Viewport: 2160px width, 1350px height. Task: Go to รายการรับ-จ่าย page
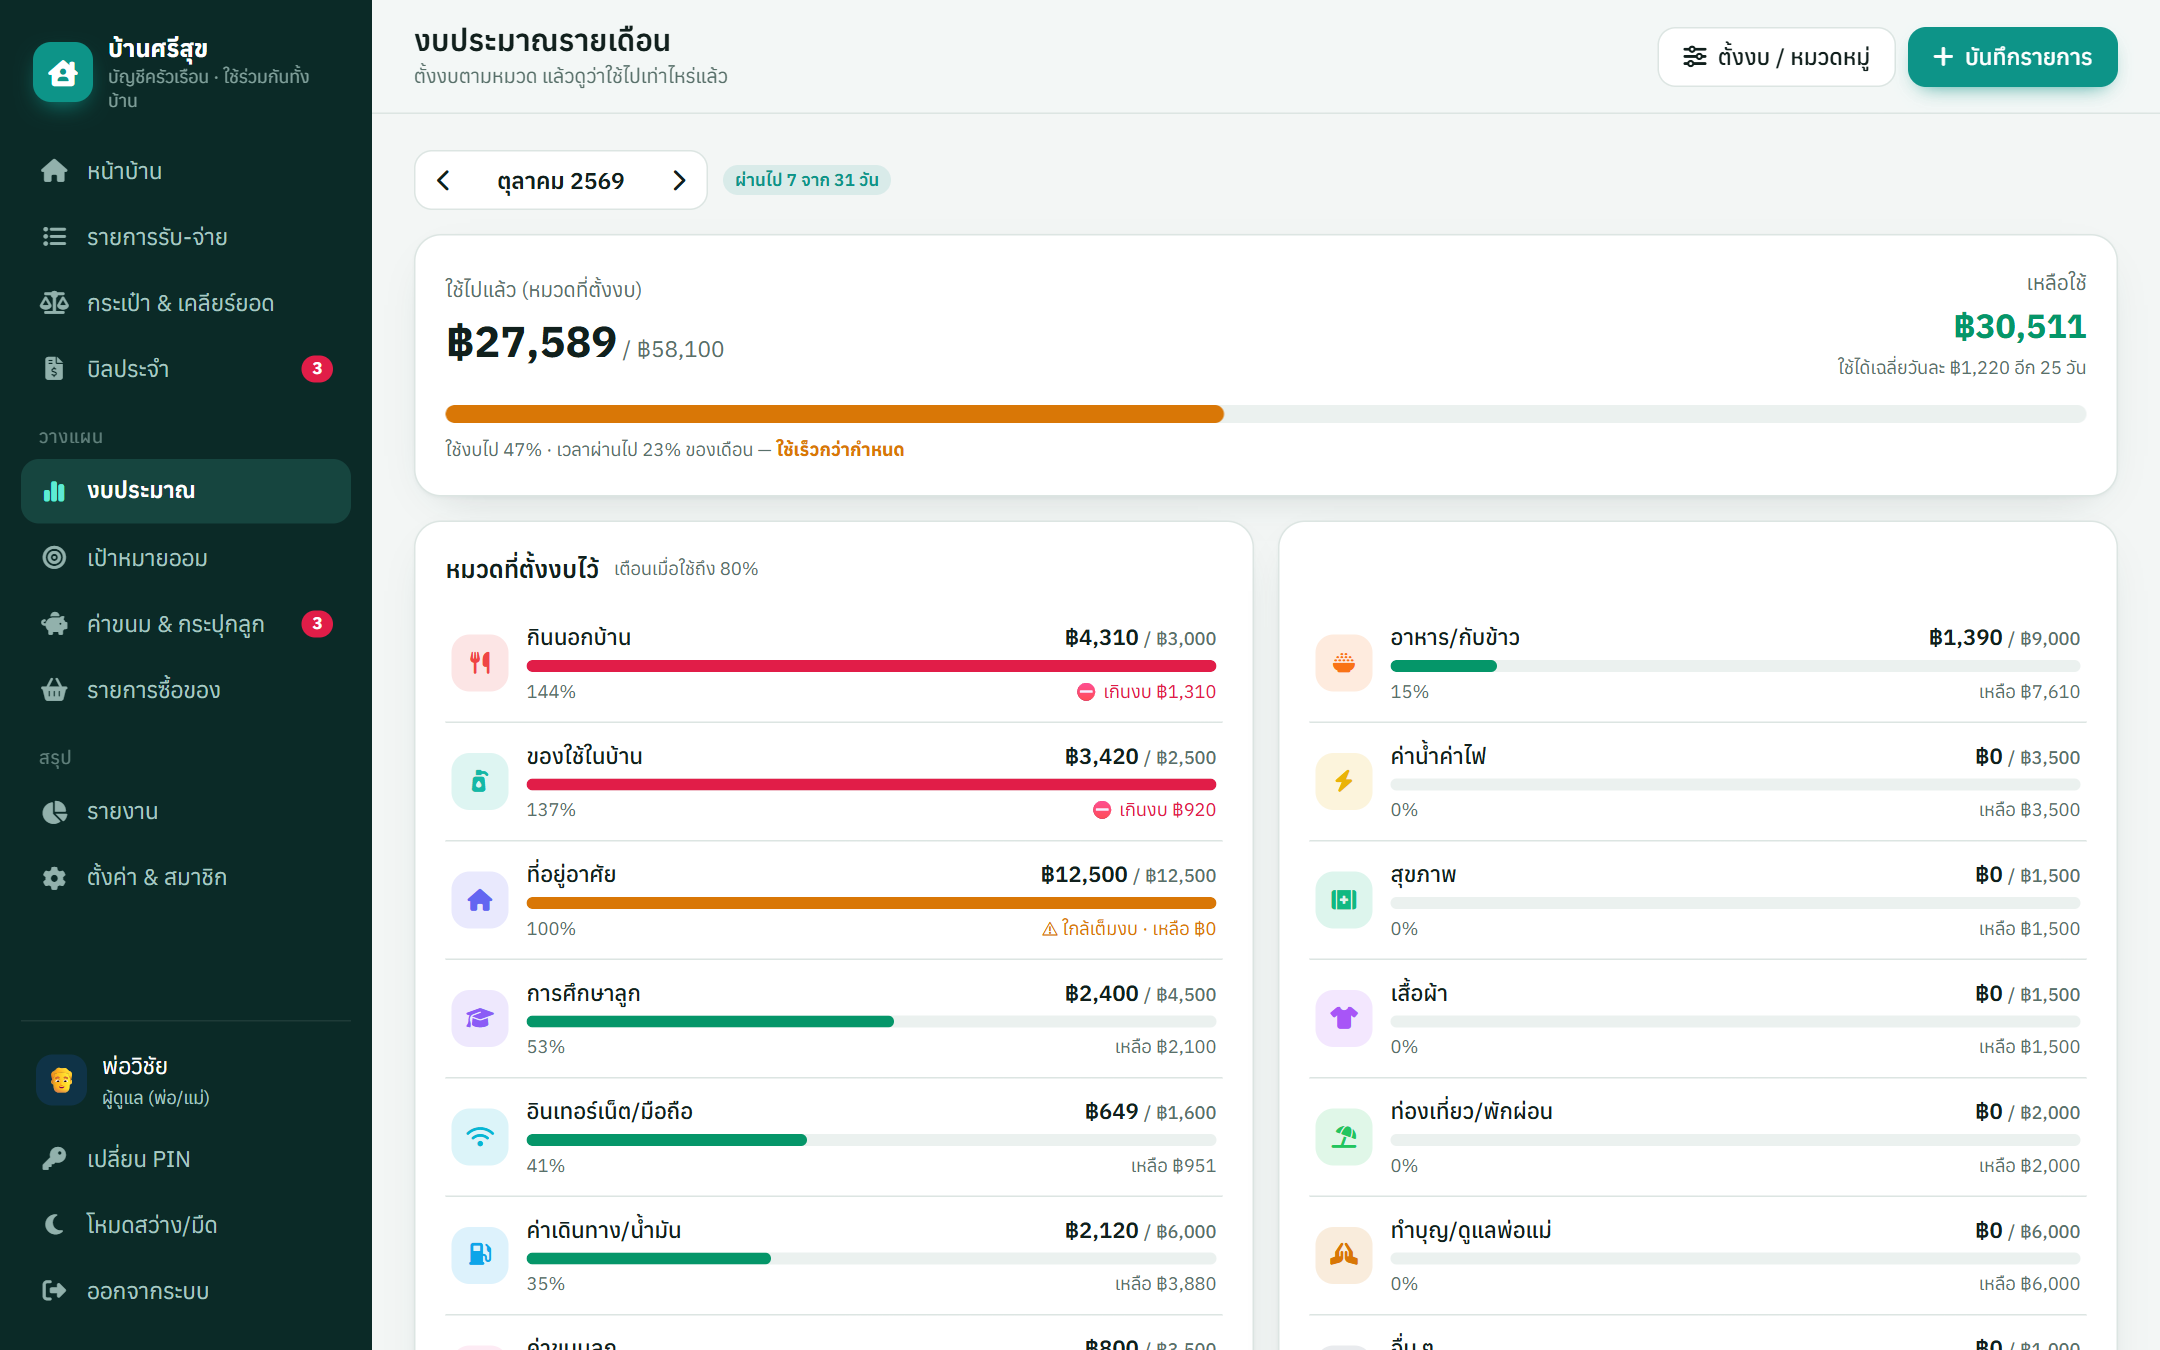click(x=186, y=237)
